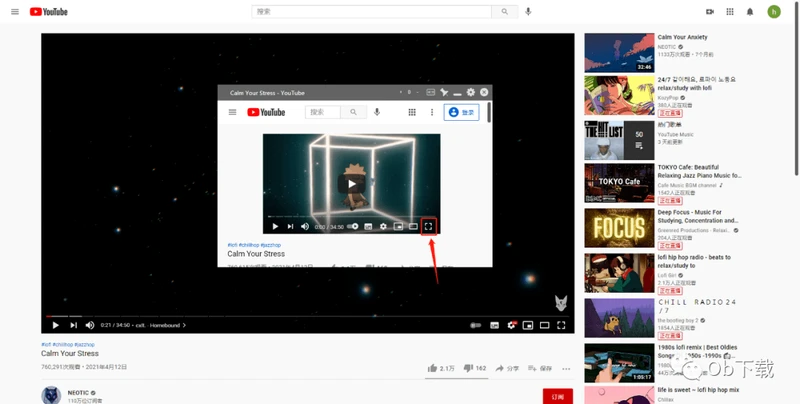Play the main video from the bottom control bar
800x404 pixels.
click(56, 325)
